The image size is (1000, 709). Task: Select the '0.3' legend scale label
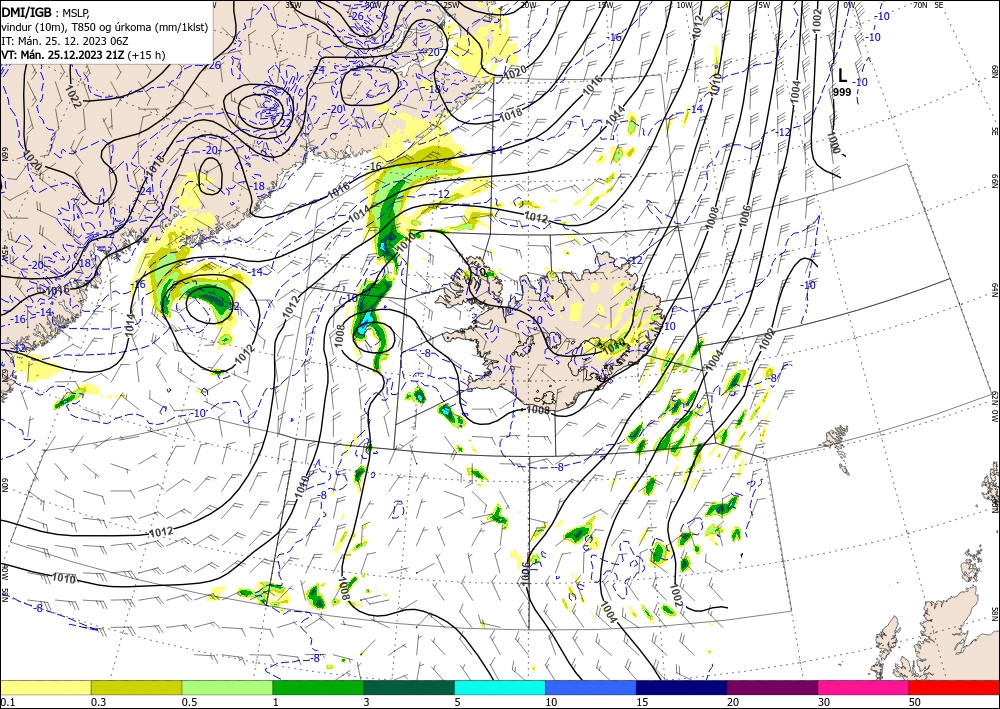click(98, 702)
